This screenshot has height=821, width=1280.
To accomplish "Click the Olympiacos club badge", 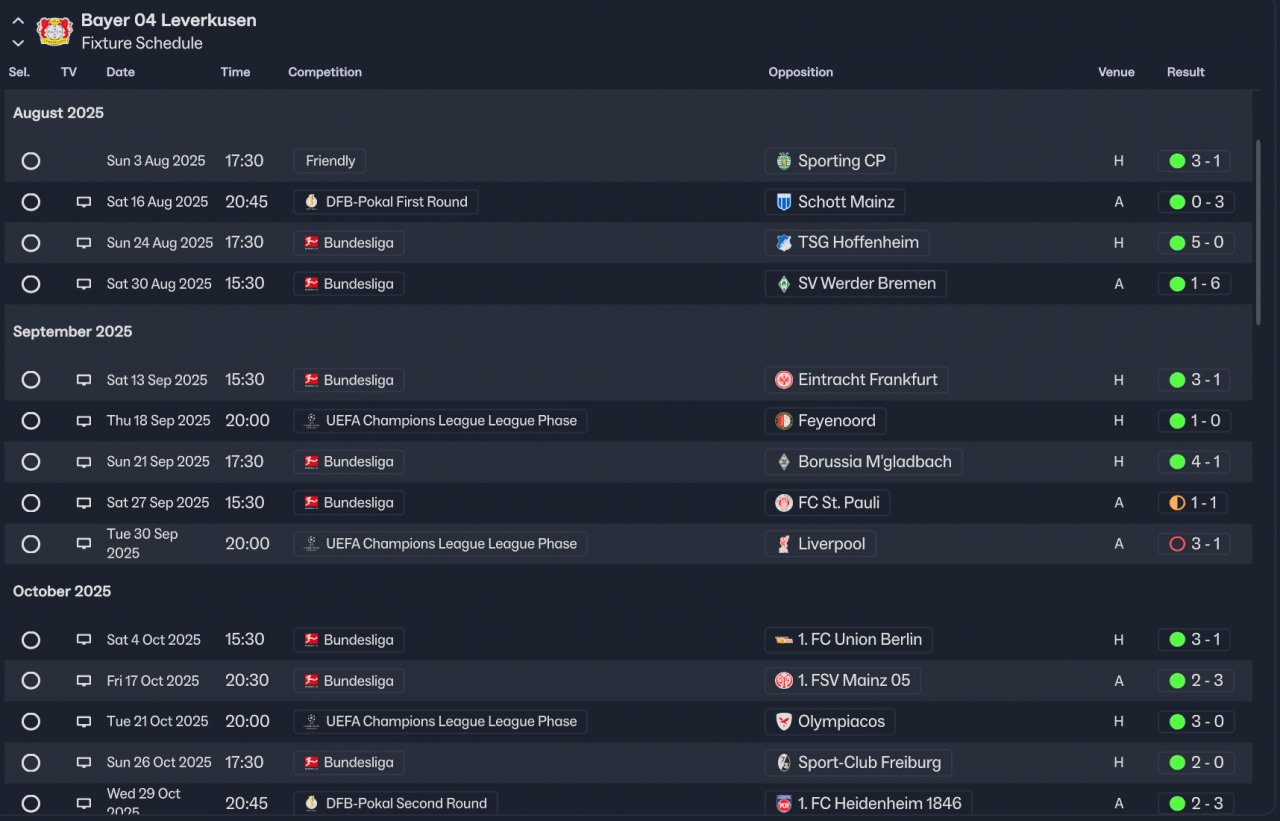I will [784, 722].
